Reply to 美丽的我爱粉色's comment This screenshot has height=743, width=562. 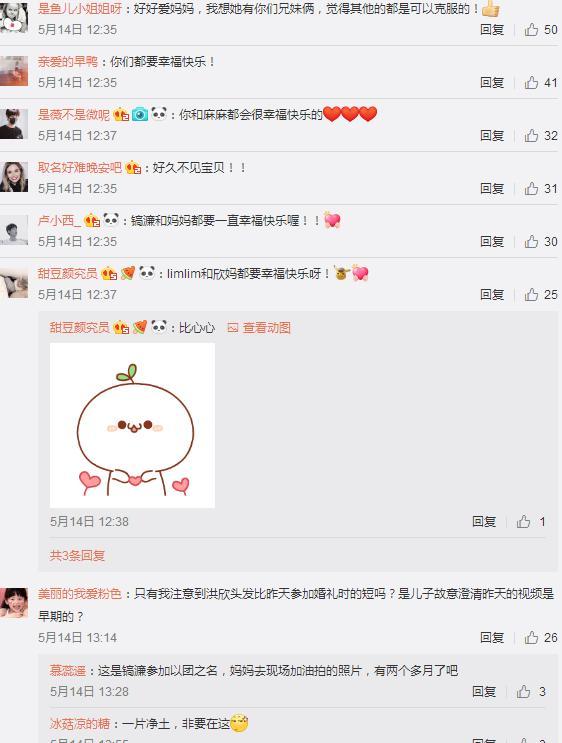(x=492, y=638)
